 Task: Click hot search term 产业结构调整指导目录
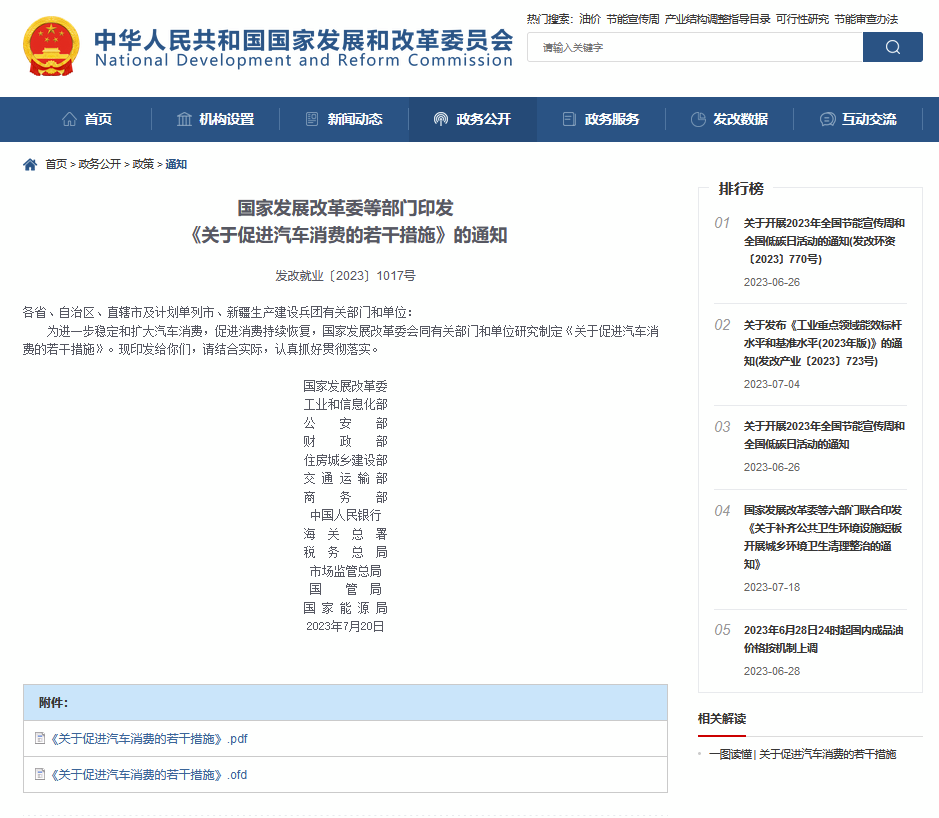point(717,19)
